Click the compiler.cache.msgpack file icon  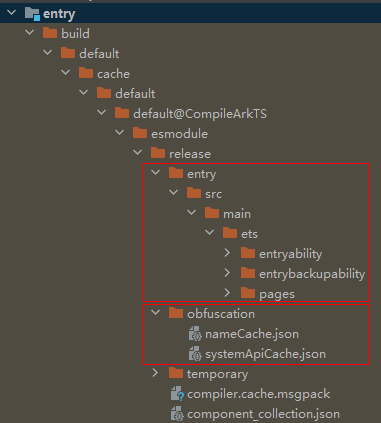tap(177, 394)
